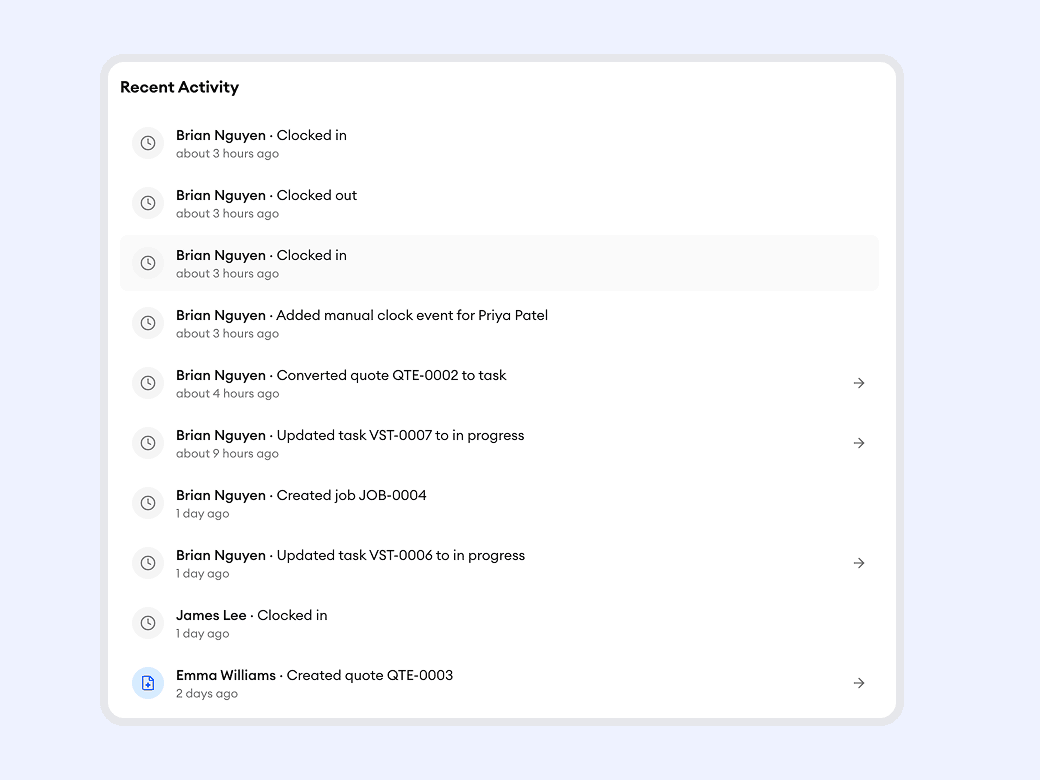Click the Emma Williams Created quote QTE-0003 text
Image resolution: width=1040 pixels, height=780 pixels.
tap(314, 675)
